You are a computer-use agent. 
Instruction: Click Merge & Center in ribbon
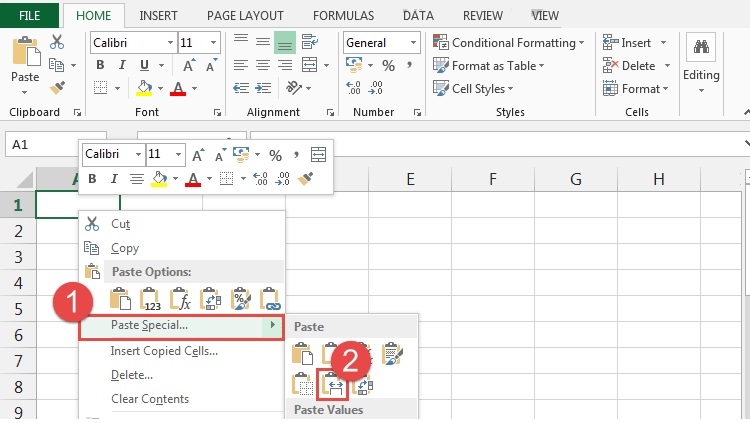[309, 65]
